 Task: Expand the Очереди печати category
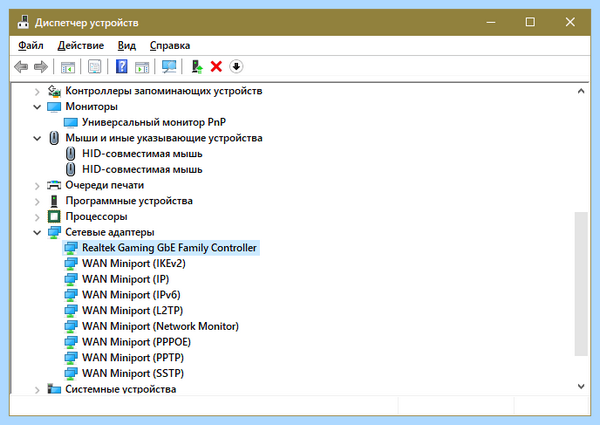click(x=37, y=186)
